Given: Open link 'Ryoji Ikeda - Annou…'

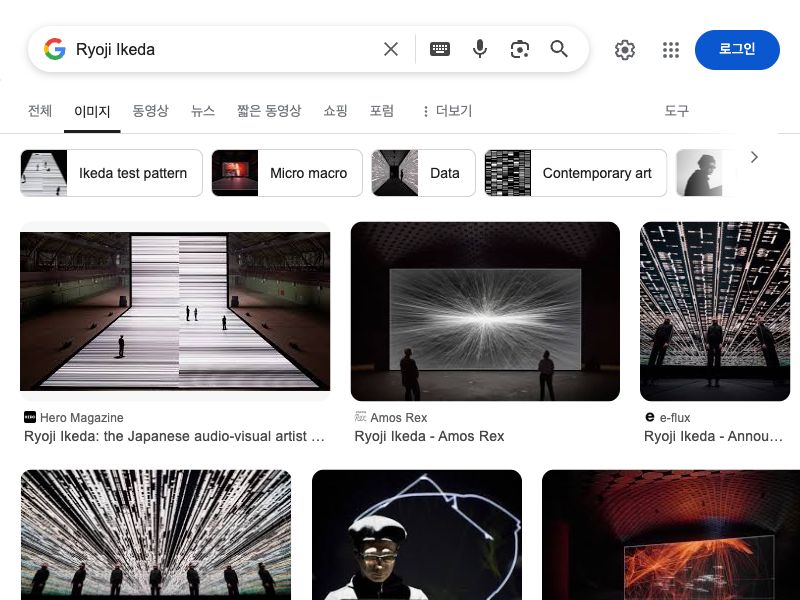Looking at the screenshot, I should tap(713, 436).
